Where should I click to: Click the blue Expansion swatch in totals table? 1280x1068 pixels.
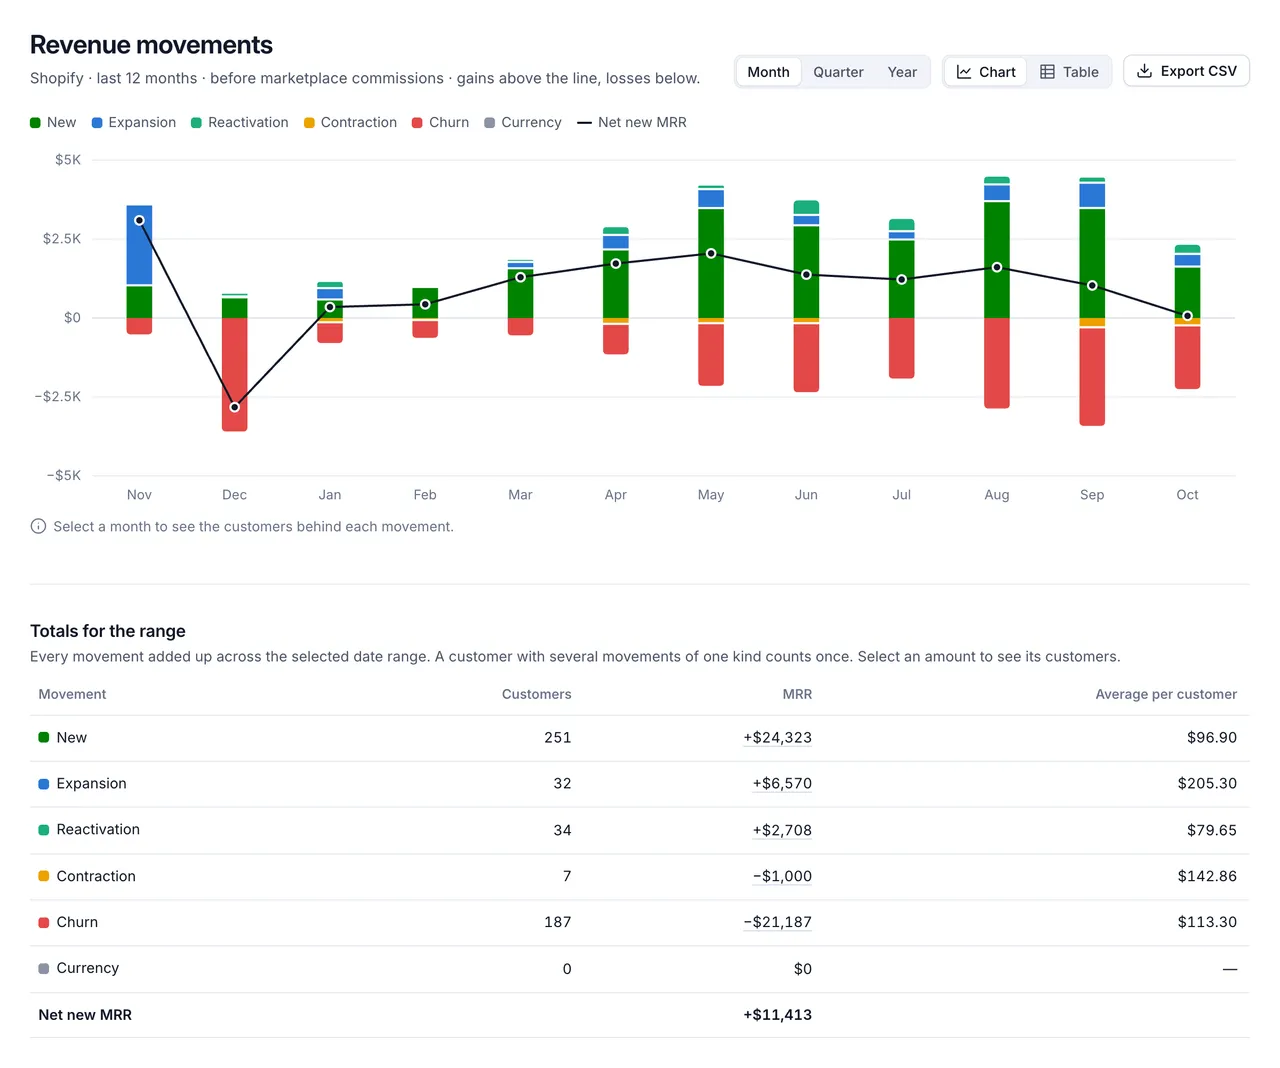point(43,784)
